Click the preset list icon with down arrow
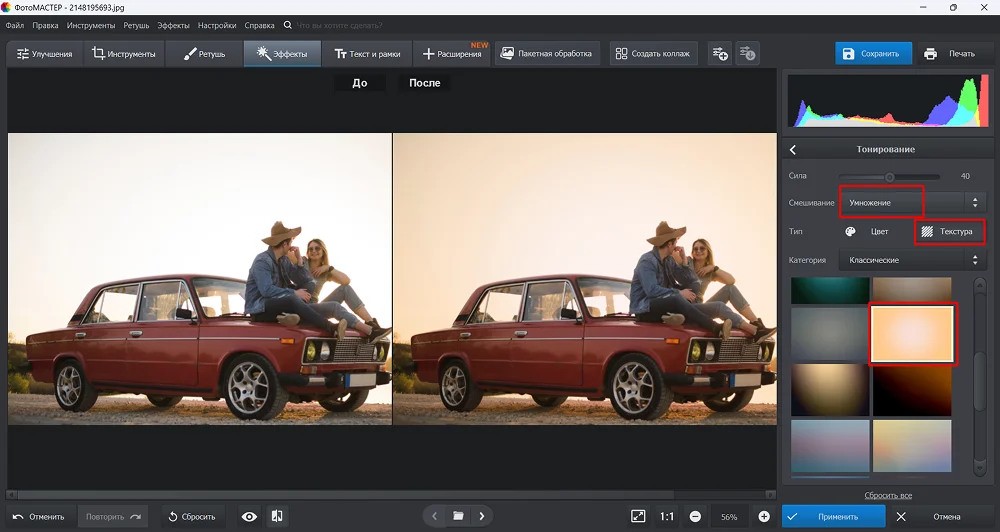 pyautogui.click(x=747, y=54)
